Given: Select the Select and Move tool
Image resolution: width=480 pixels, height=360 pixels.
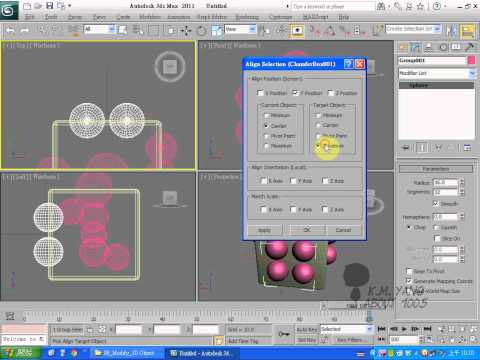Looking at the screenshot, I should 186,31.
